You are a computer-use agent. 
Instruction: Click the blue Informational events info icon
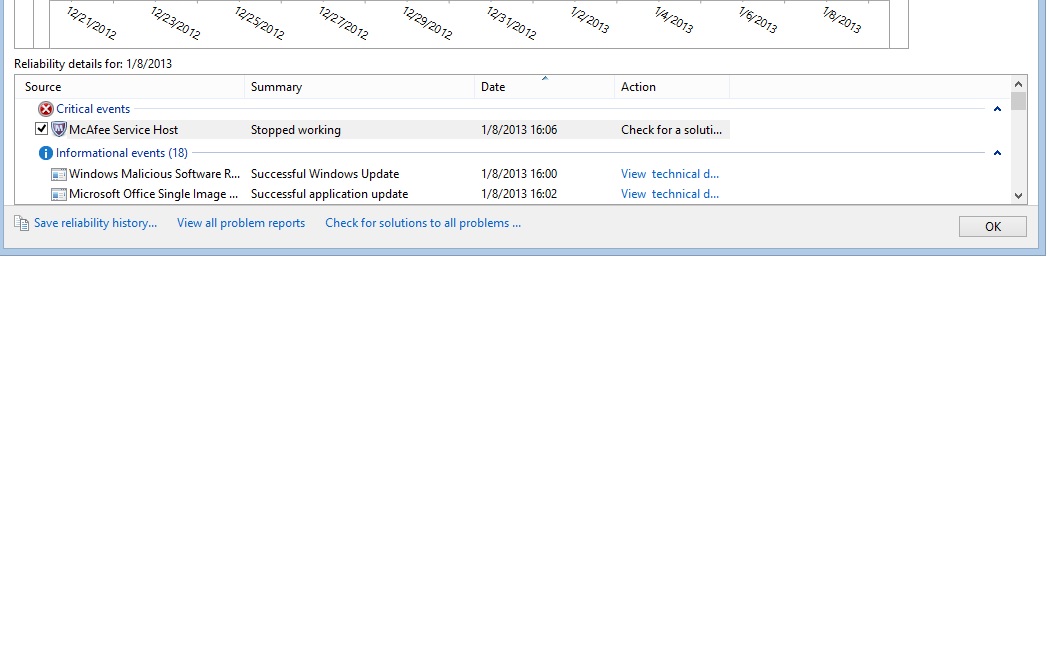[x=45, y=153]
